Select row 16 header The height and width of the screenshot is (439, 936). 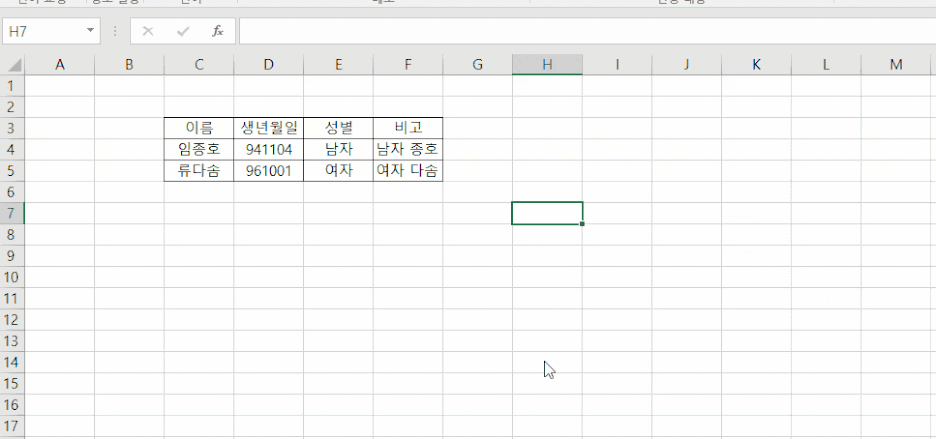coord(12,405)
